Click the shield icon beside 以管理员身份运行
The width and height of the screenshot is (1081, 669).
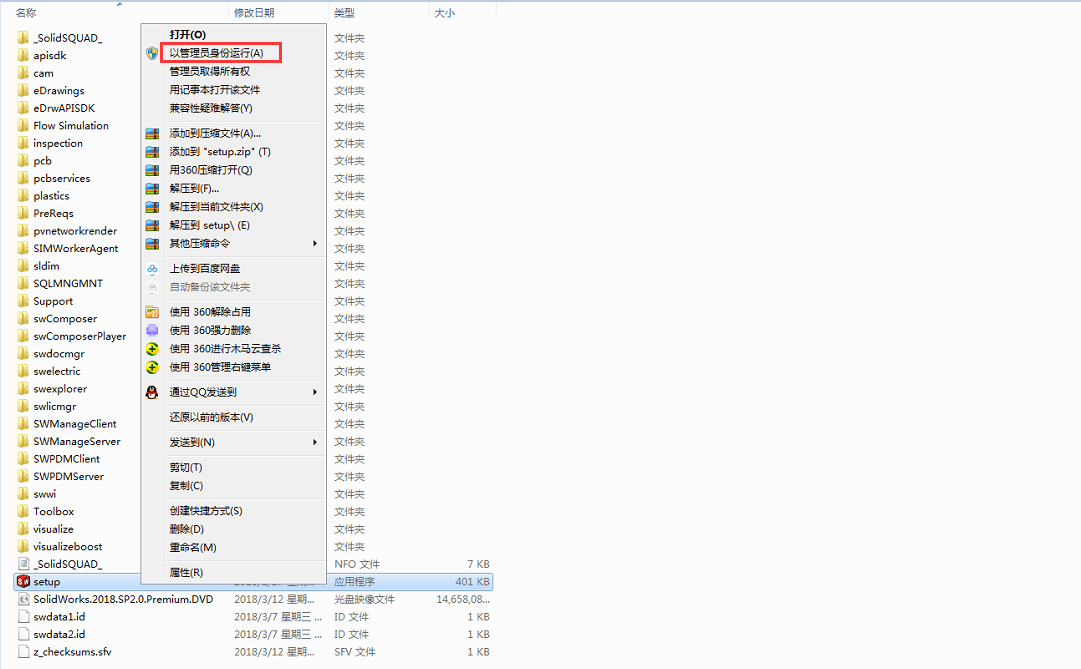click(x=152, y=53)
